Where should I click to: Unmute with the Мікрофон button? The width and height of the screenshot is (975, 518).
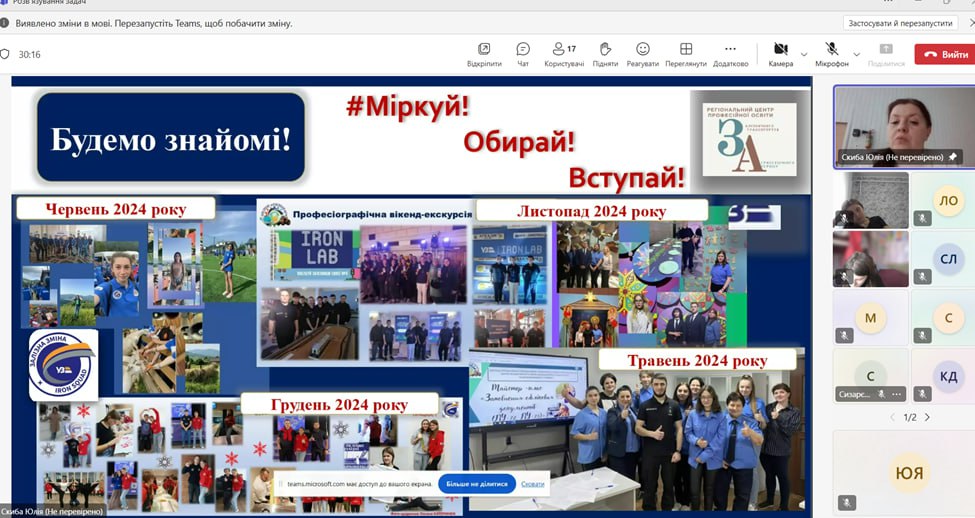point(831,54)
